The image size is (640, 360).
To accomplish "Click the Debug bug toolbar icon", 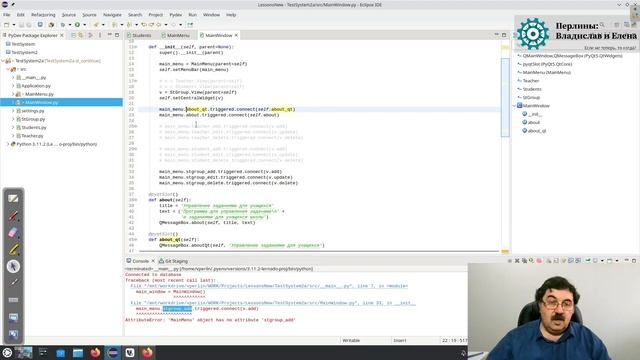I will click(63, 25).
